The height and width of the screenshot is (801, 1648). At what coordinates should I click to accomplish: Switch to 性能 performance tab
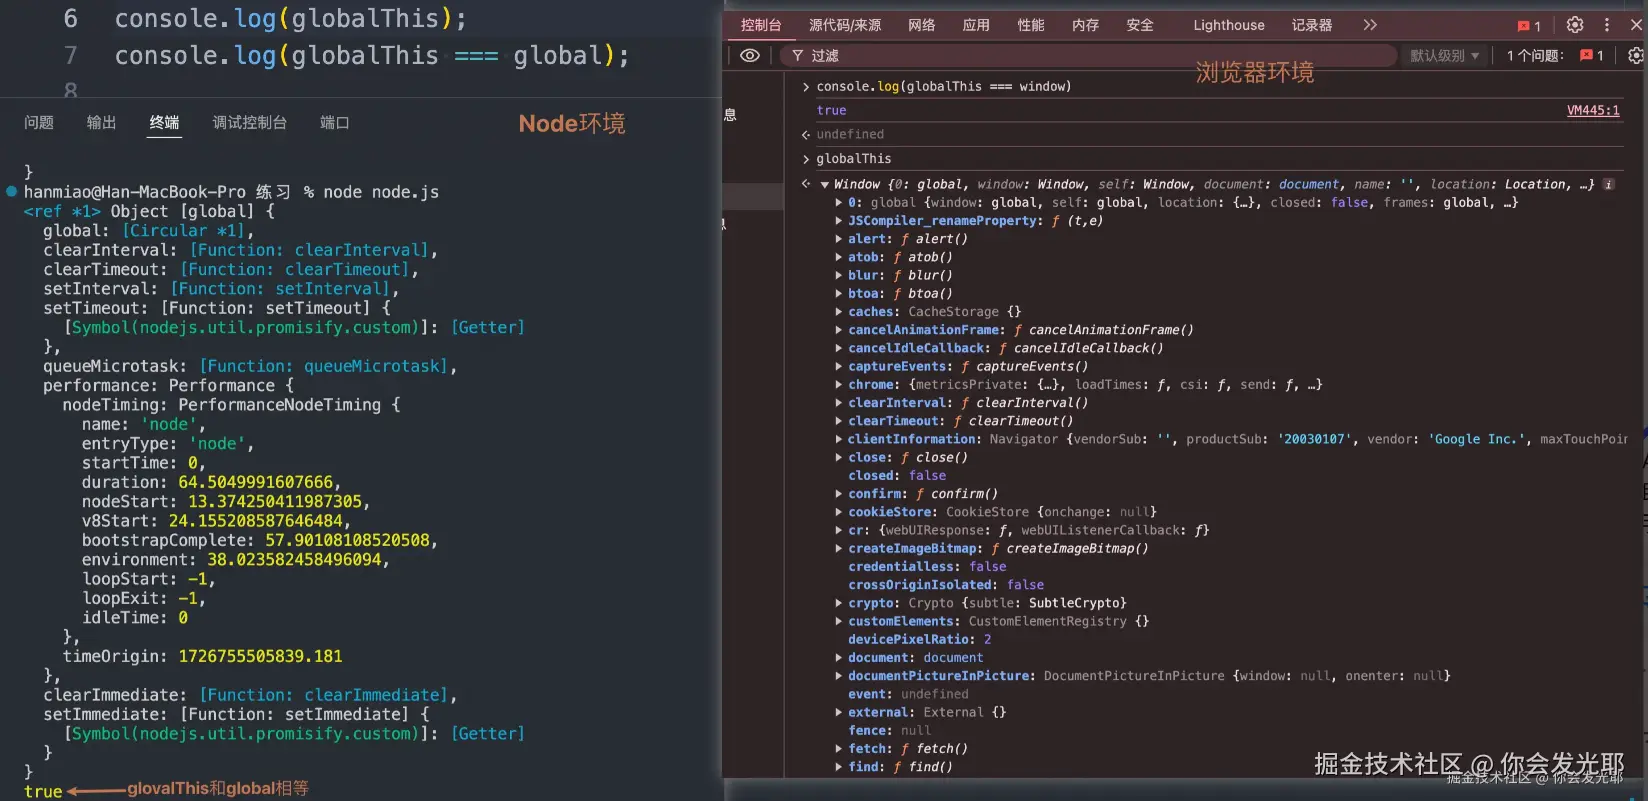(1031, 25)
